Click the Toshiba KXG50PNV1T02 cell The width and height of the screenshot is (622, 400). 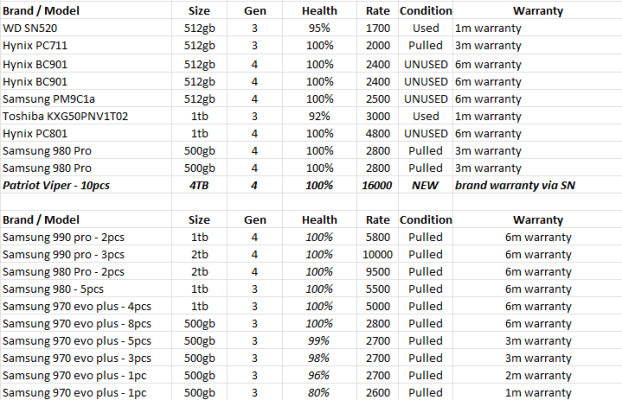pos(86,116)
